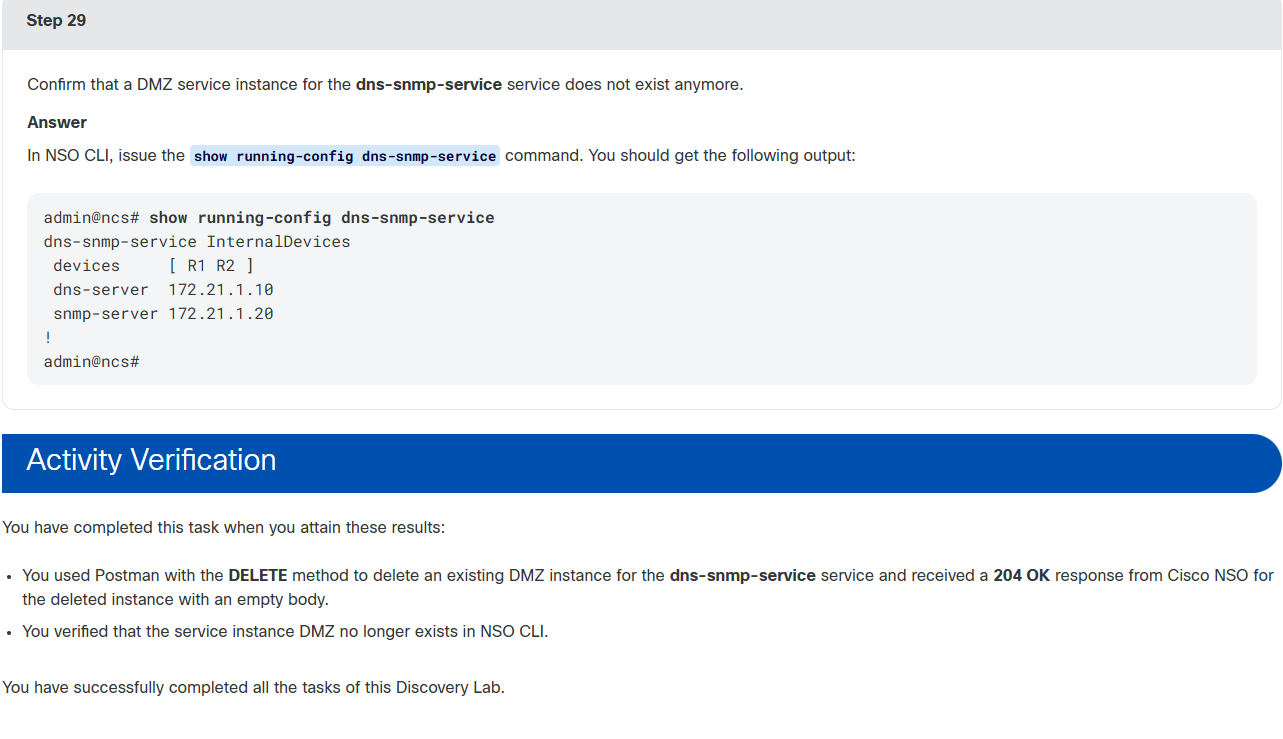Click the admin@ncs# show running-config code line
This screenshot has width=1283, height=739.
pos(269,217)
